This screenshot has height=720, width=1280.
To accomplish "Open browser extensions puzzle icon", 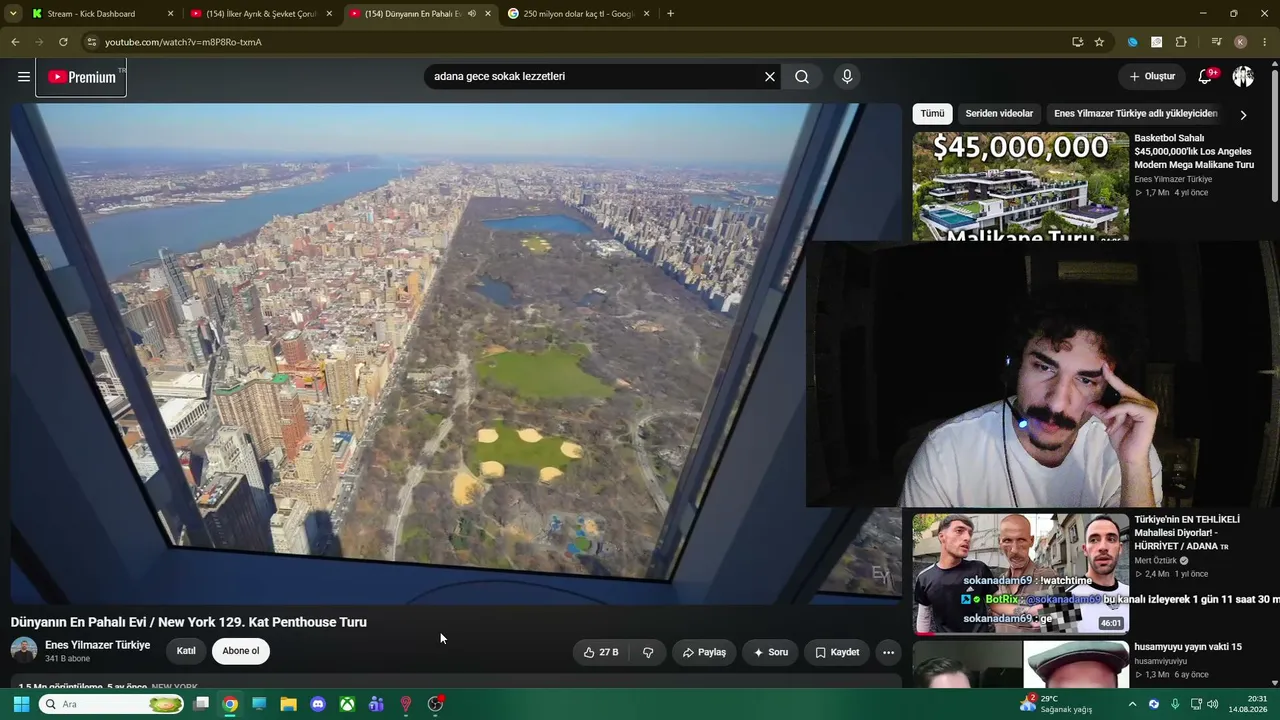I will 1181,42.
